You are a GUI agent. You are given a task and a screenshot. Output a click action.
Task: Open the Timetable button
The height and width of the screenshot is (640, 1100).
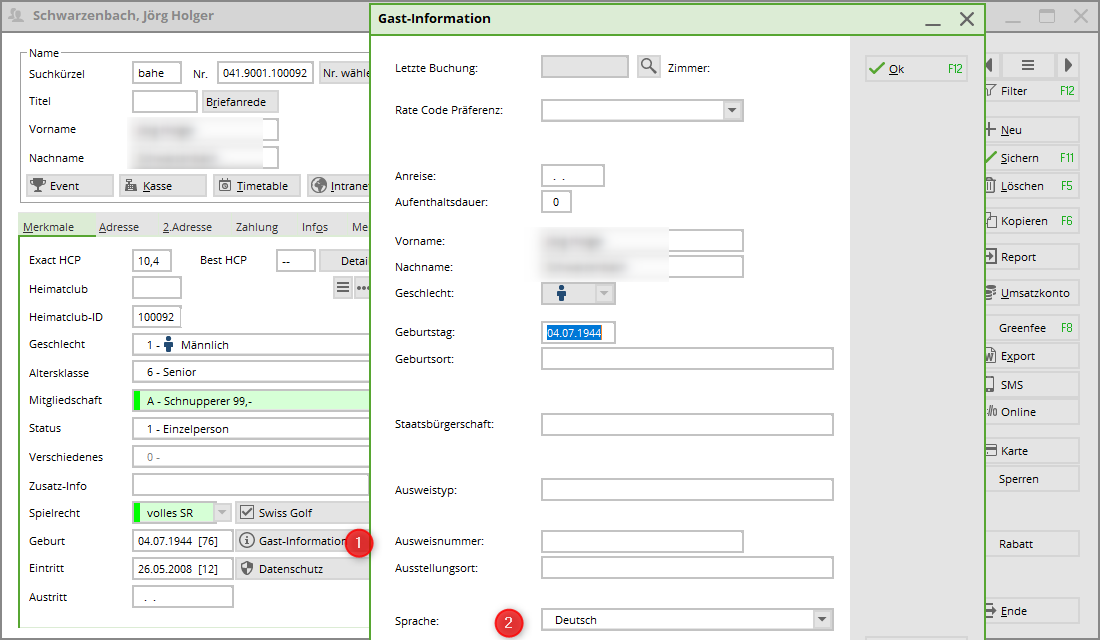[256, 186]
